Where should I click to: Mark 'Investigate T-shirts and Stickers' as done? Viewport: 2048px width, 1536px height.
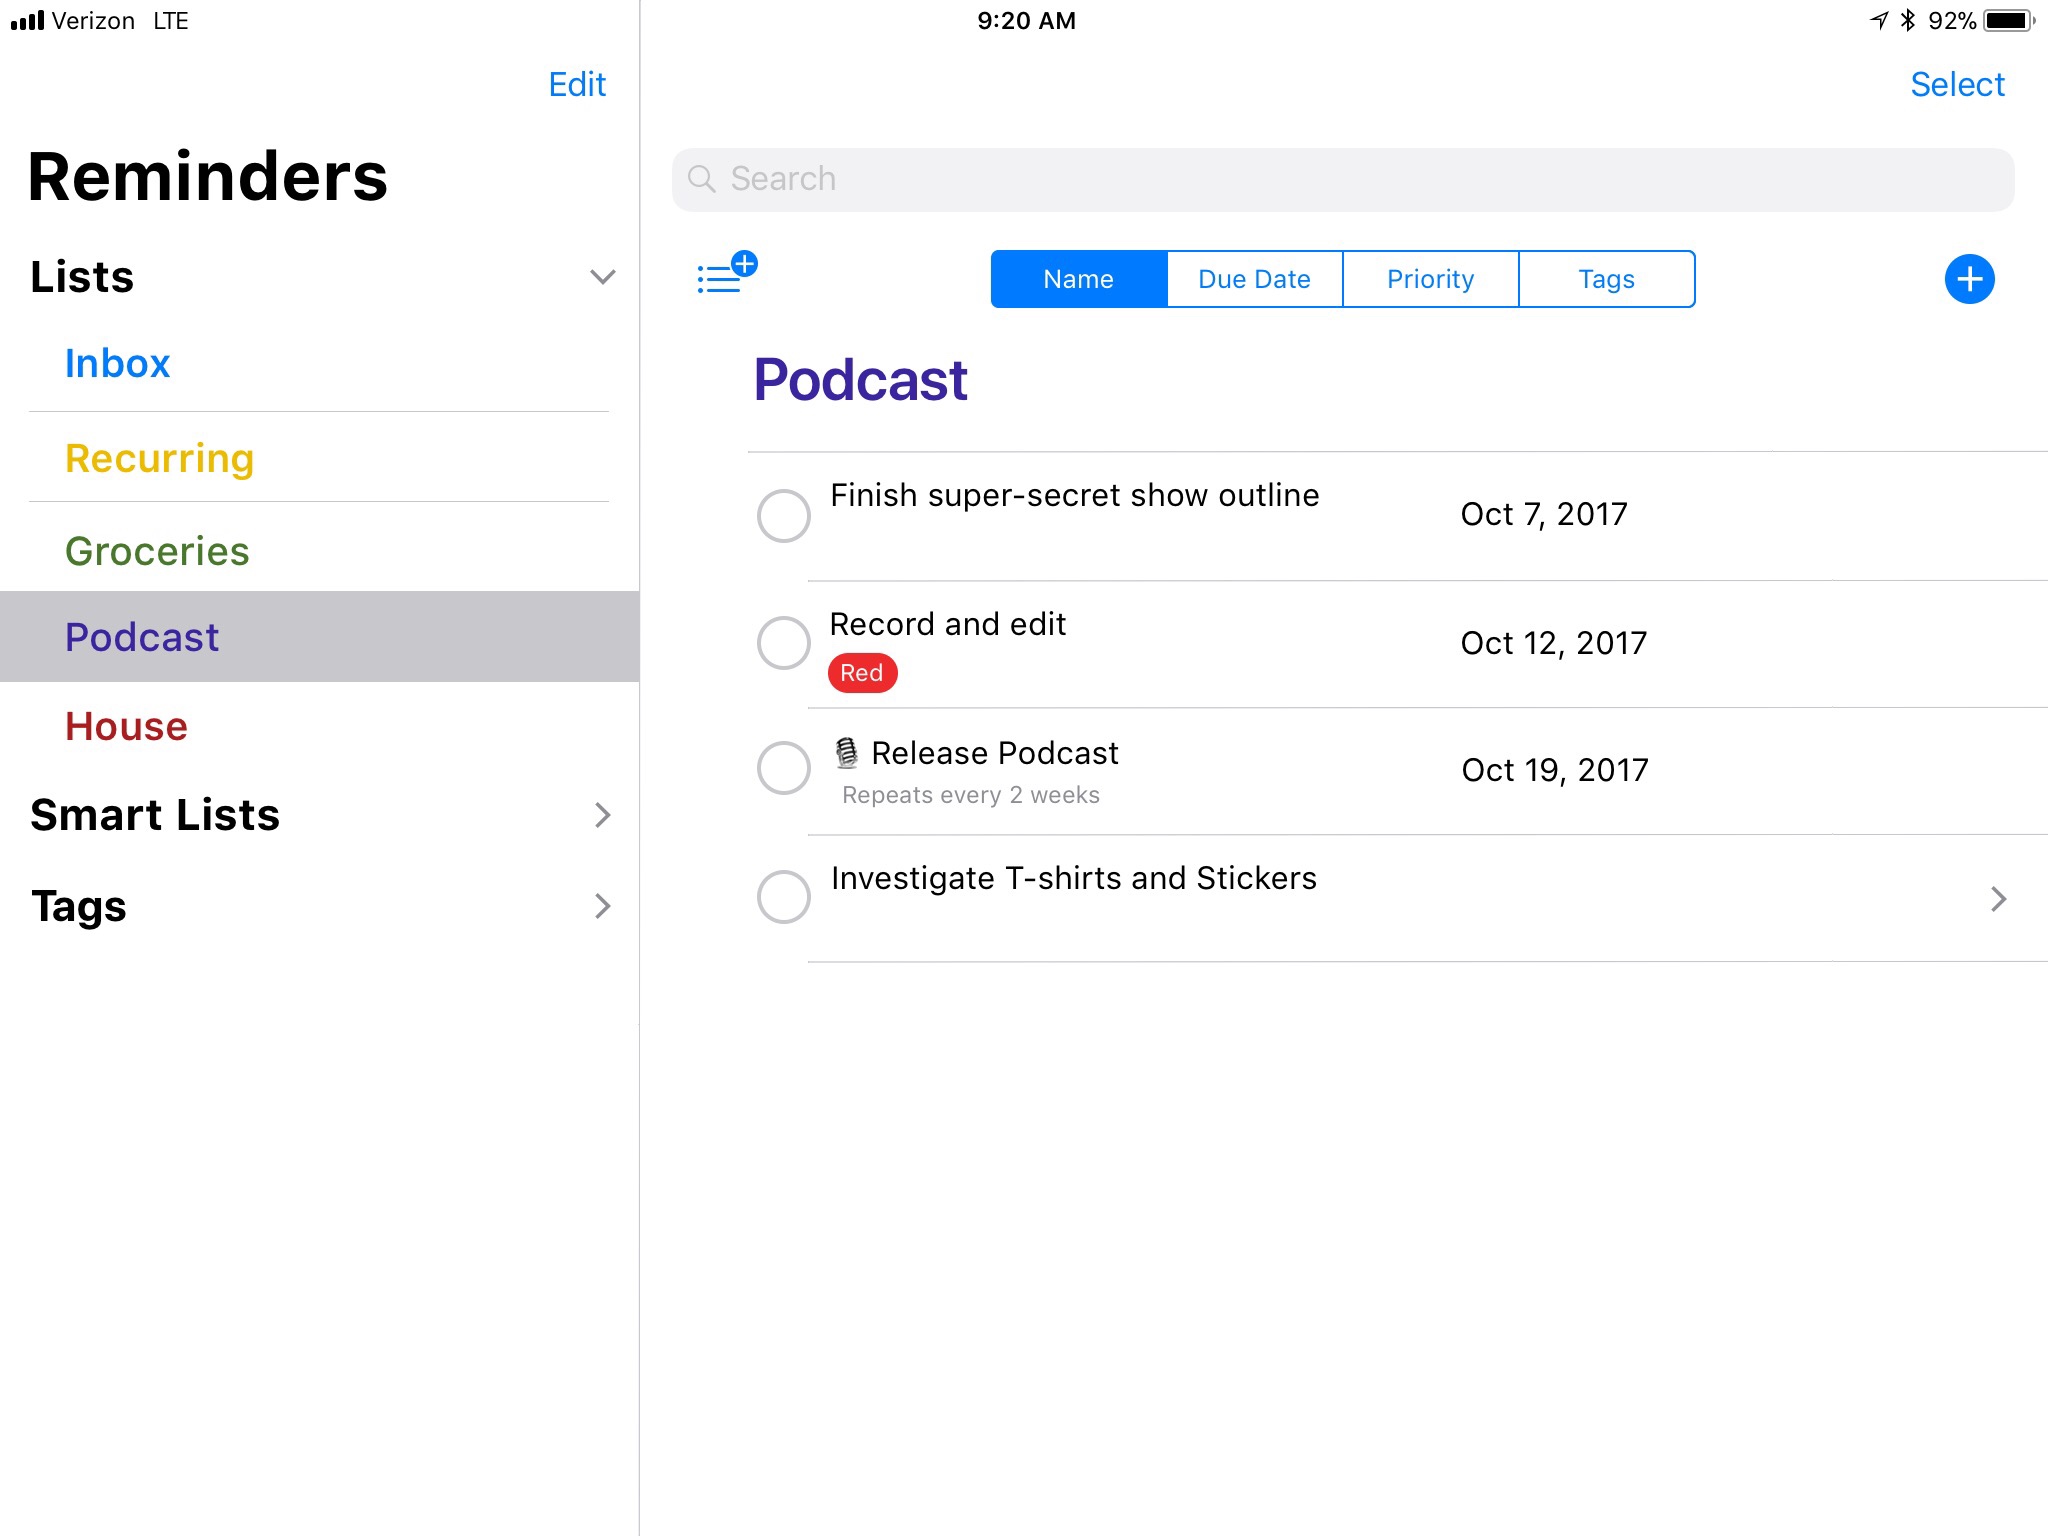tap(783, 897)
